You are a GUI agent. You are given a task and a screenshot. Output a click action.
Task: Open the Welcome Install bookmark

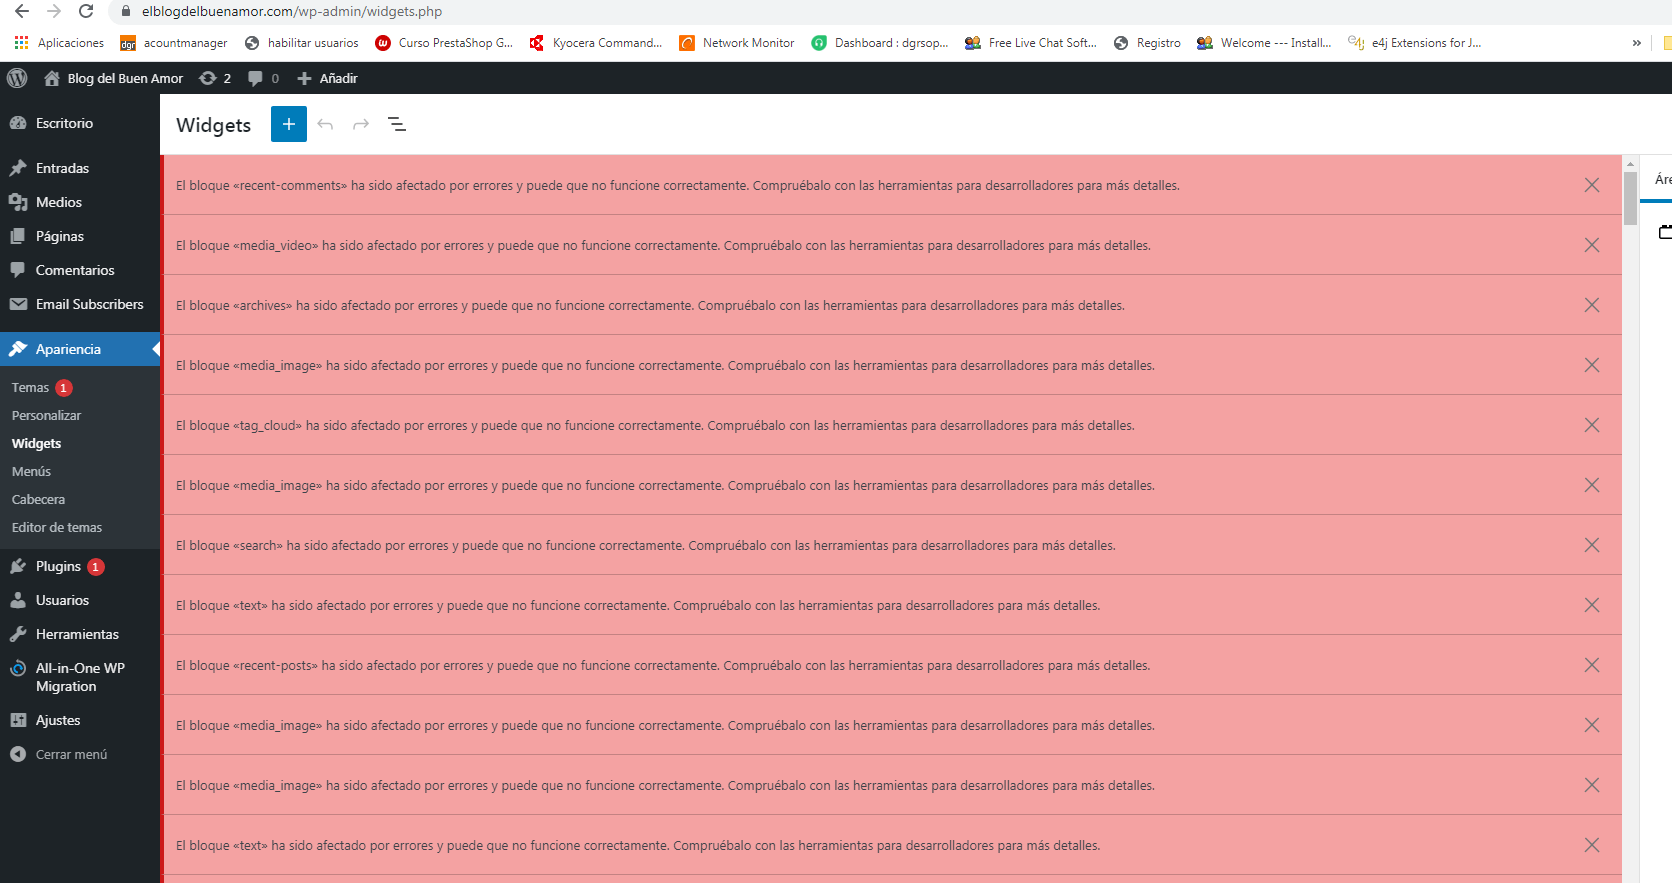click(1264, 43)
